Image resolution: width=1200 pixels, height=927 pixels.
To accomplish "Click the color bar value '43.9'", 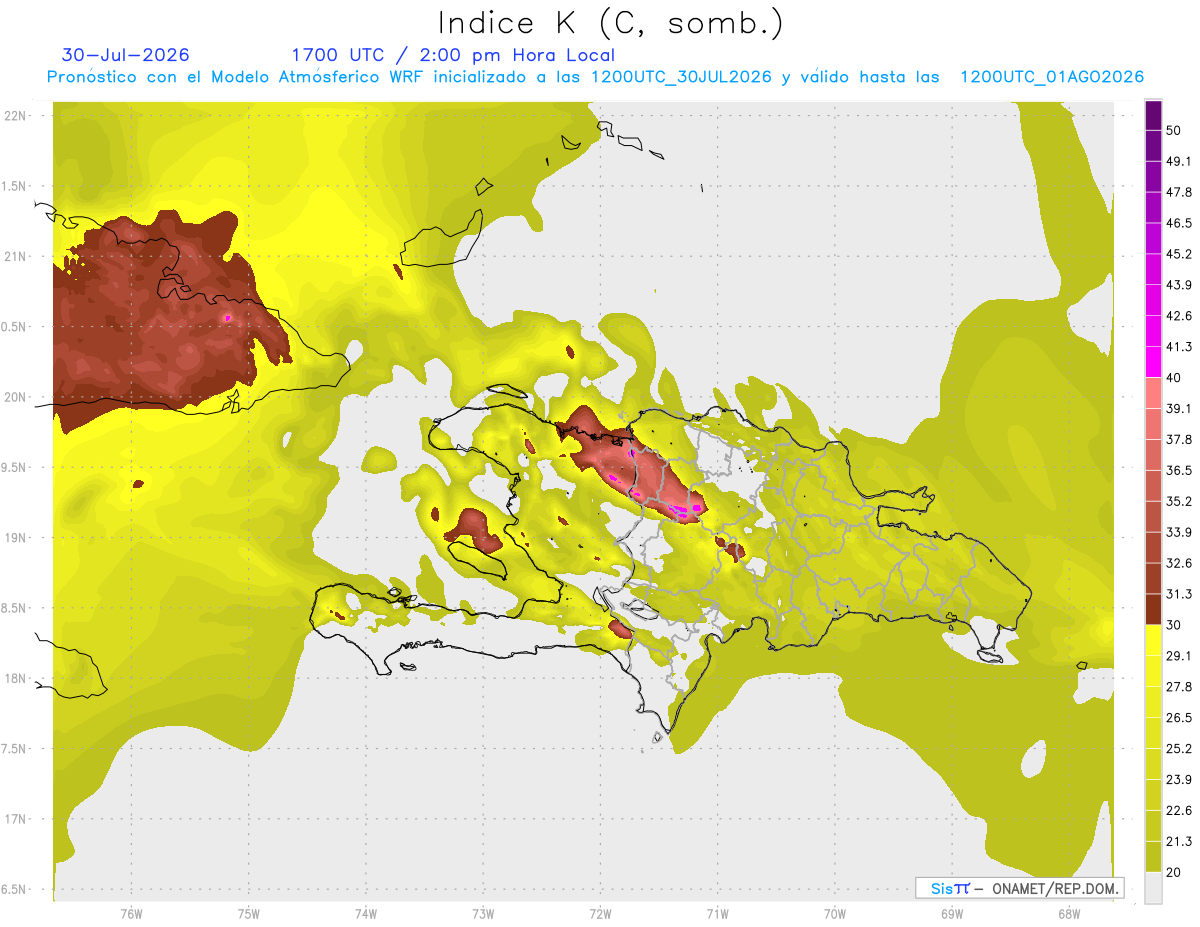I will tap(1179, 285).
